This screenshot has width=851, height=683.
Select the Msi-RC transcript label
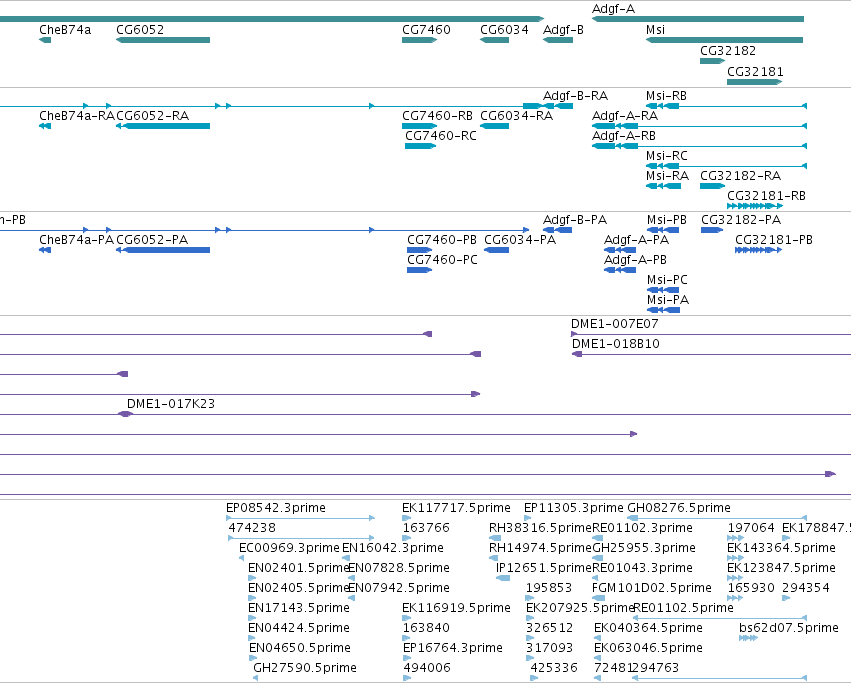click(666, 156)
